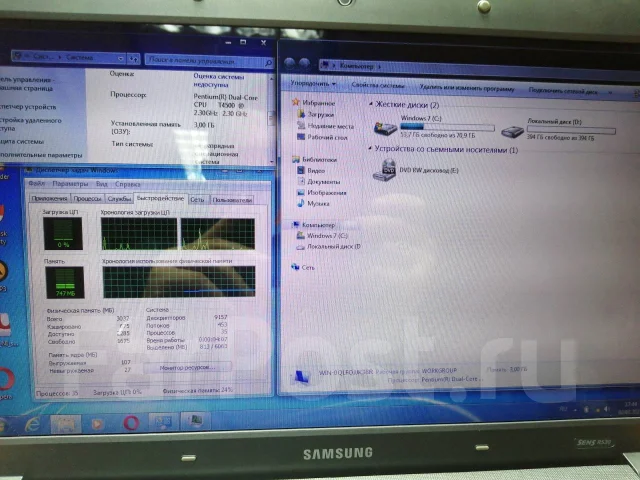Select Windows 7 (C:) in navigation tree
Viewport: 640px width, 480px height.
[322, 236]
